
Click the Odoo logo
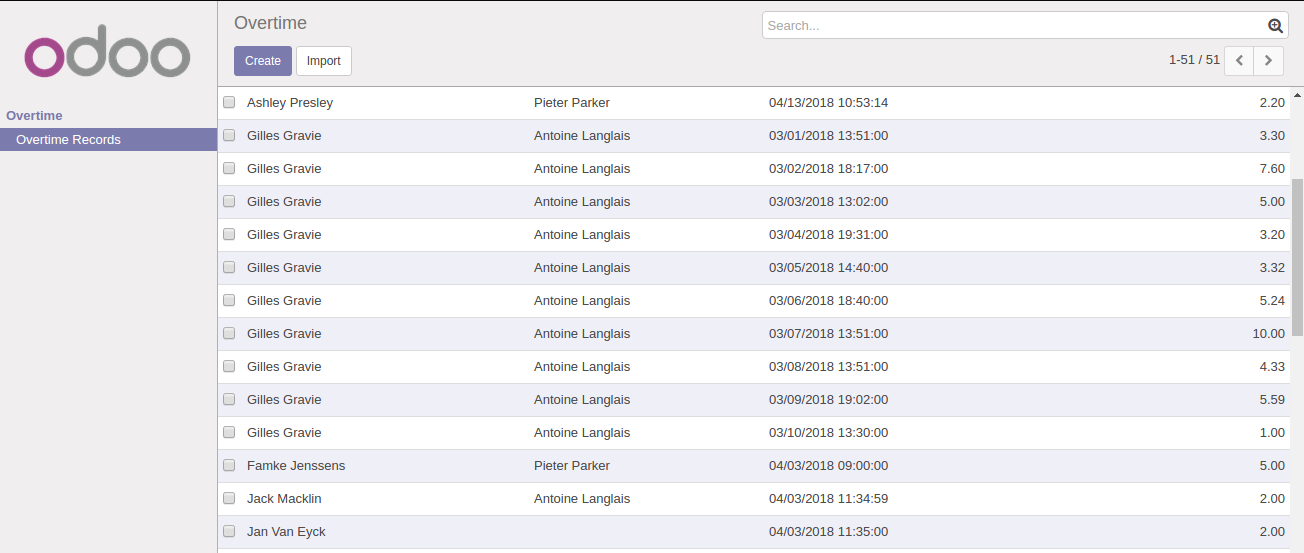[107, 57]
